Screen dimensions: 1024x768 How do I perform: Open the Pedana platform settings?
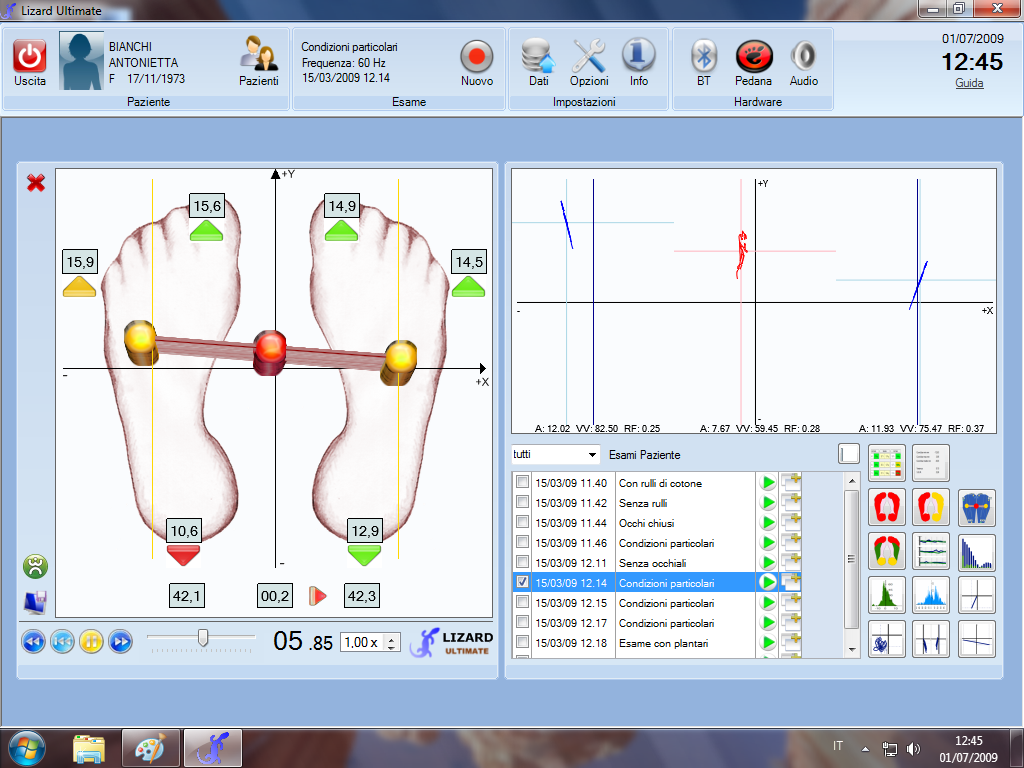[x=753, y=56]
